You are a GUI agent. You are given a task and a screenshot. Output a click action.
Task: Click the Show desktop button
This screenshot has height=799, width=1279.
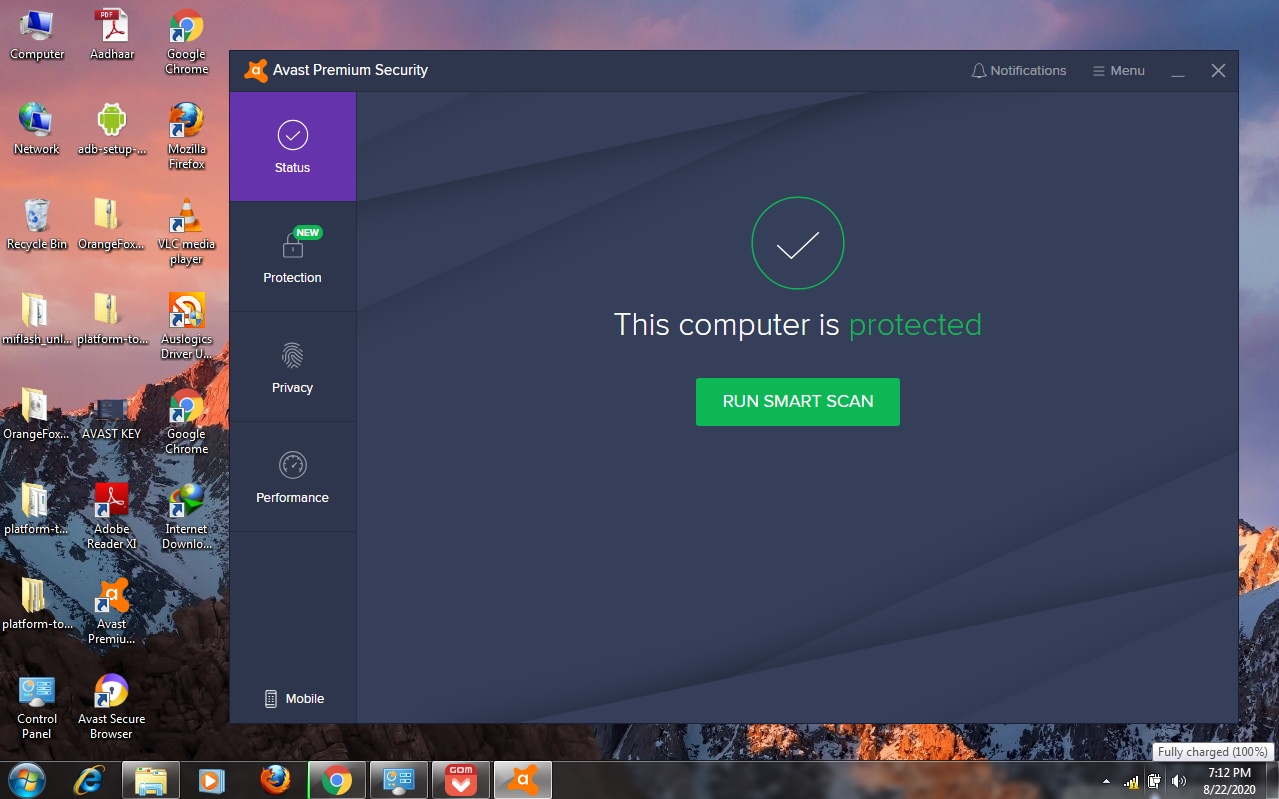coord(1271,781)
